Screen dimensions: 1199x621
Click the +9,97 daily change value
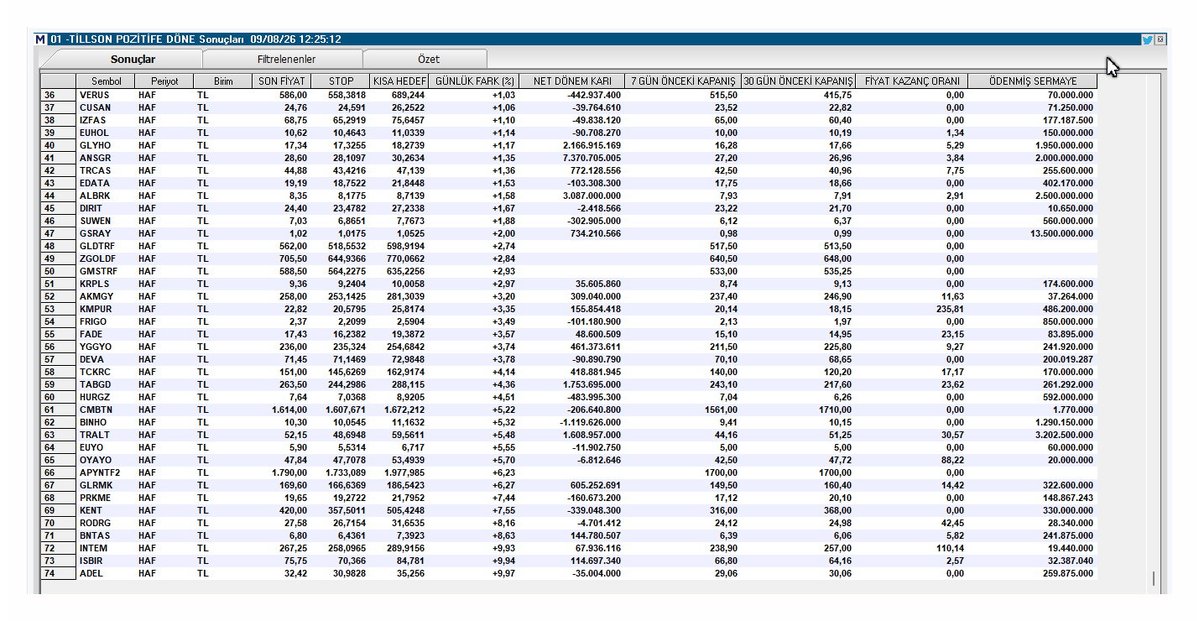[x=503, y=574]
